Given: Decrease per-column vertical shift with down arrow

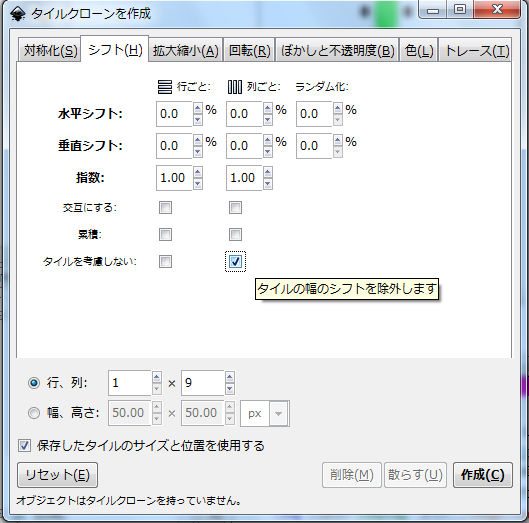Looking at the screenshot, I should (x=268, y=152).
